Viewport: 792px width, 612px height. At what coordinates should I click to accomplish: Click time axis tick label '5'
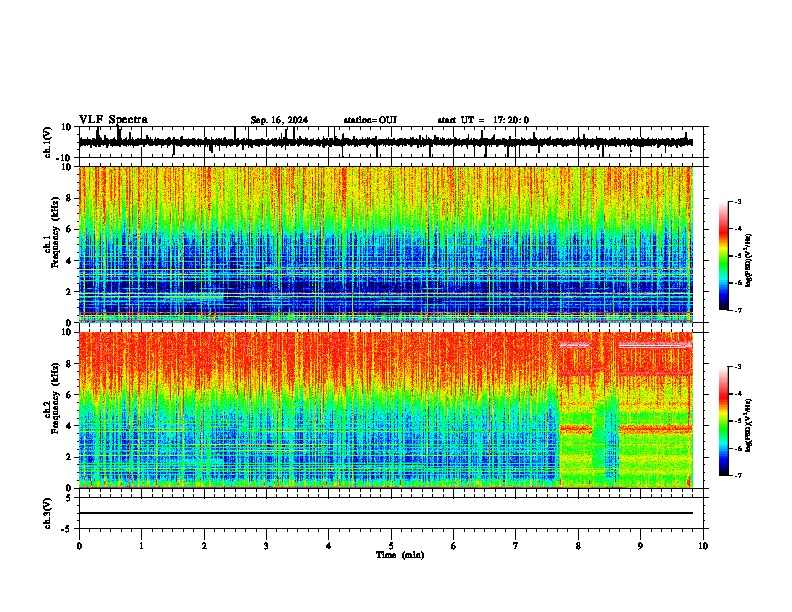point(391,546)
